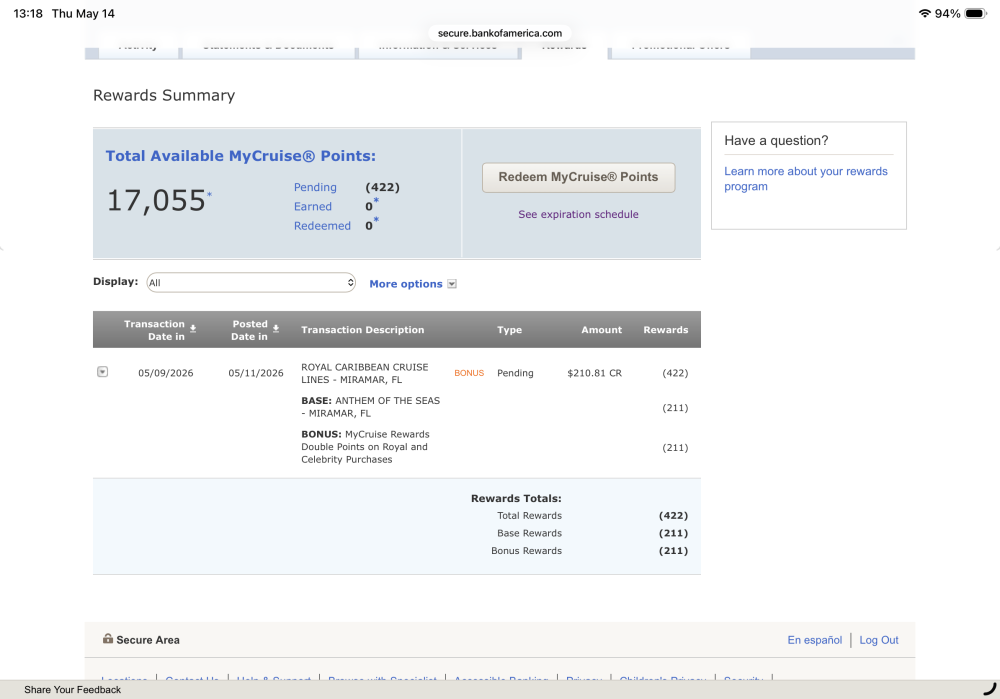This screenshot has width=1000, height=699.
Task: Click the Rewards Totals label
Action: 516,498
